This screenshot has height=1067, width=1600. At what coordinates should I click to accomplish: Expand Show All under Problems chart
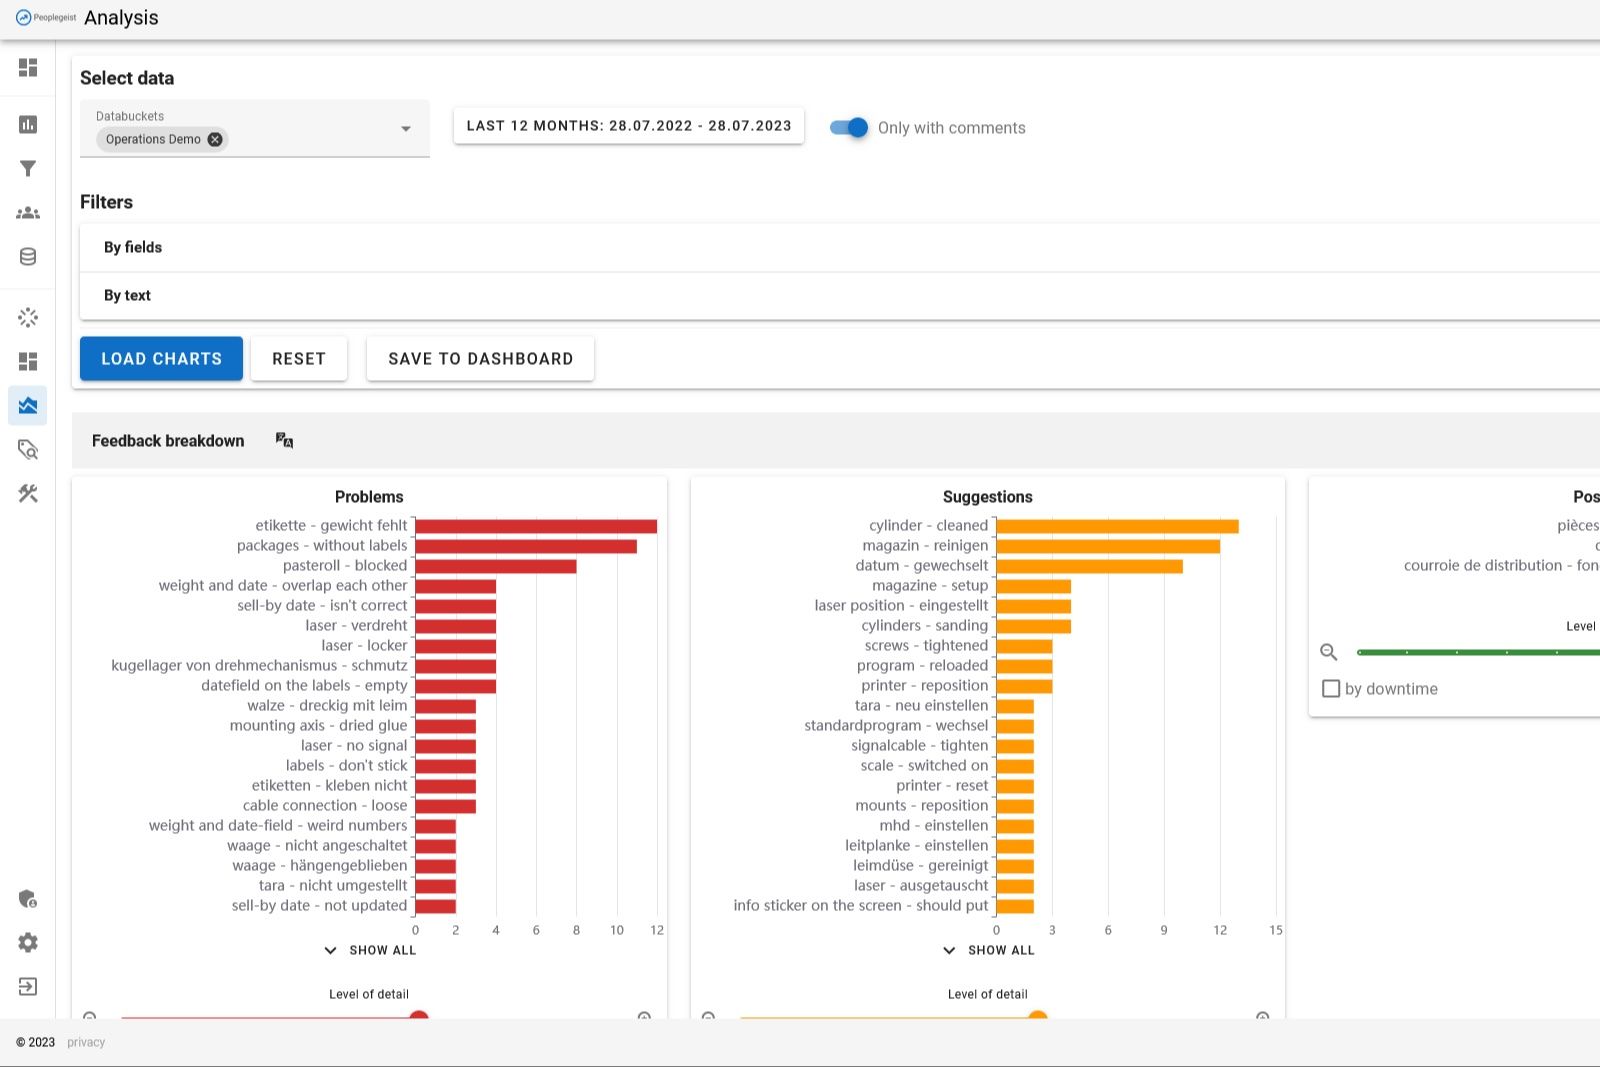(370, 950)
